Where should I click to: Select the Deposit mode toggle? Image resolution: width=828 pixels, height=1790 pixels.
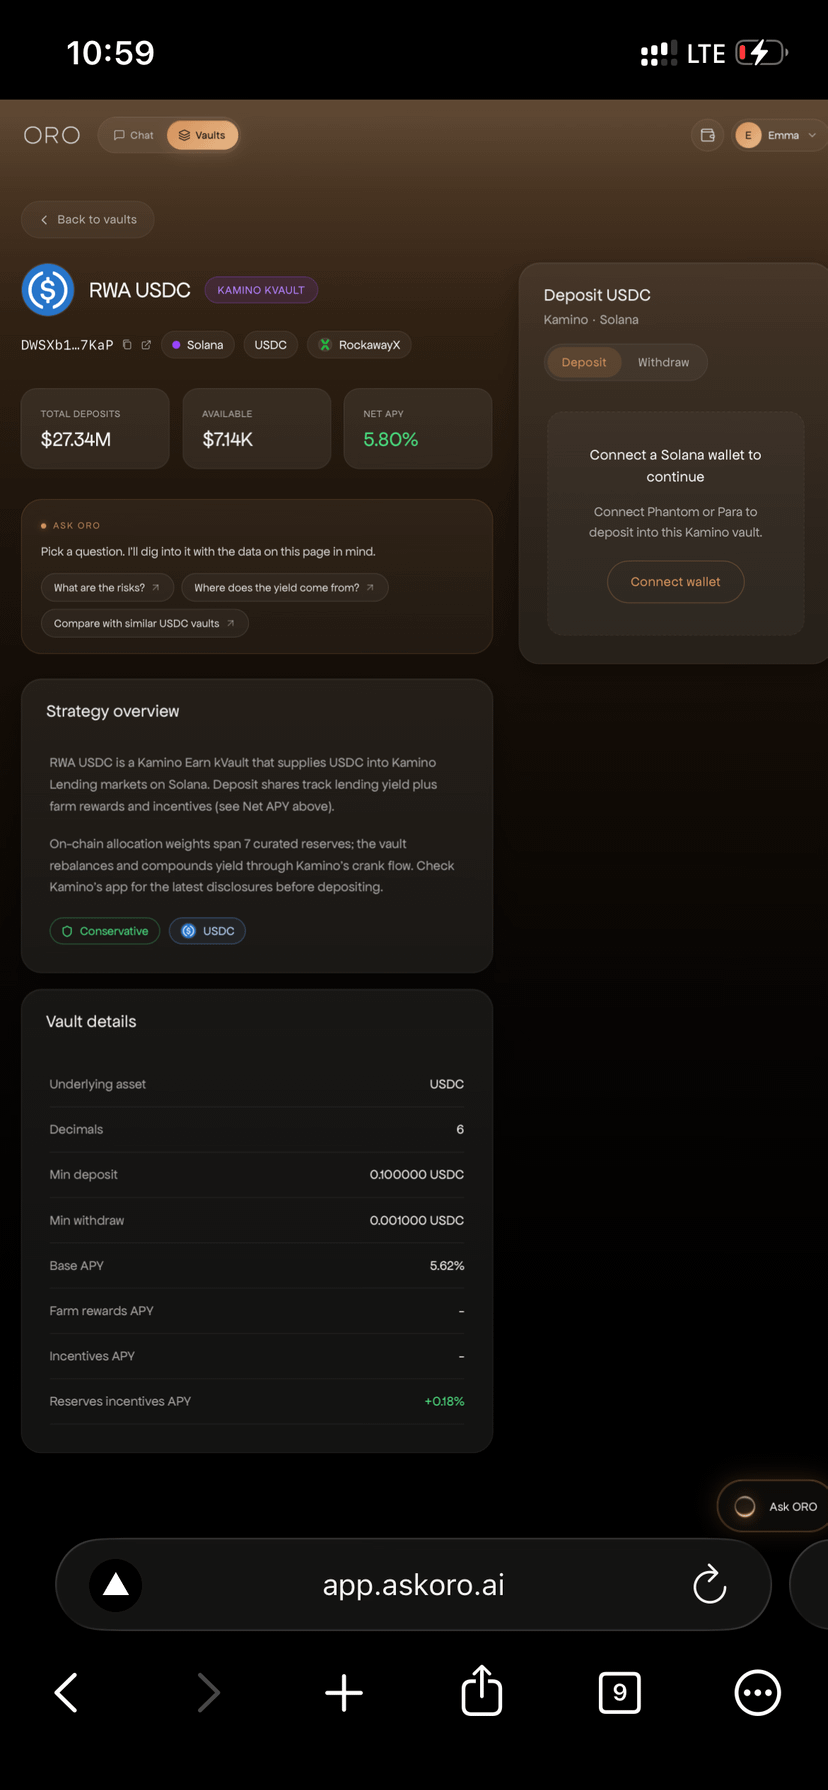click(x=584, y=362)
